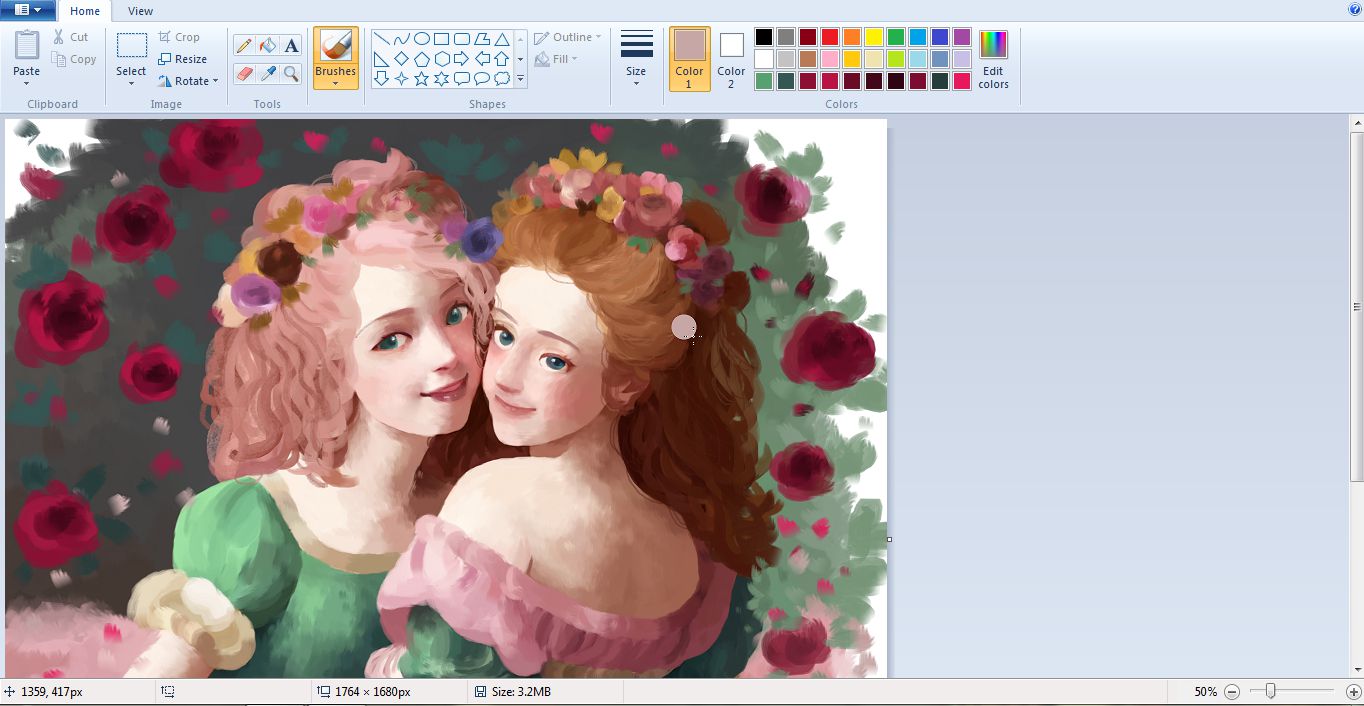Expand the Rotate dropdown
This screenshot has width=1364, height=706.
(190, 81)
